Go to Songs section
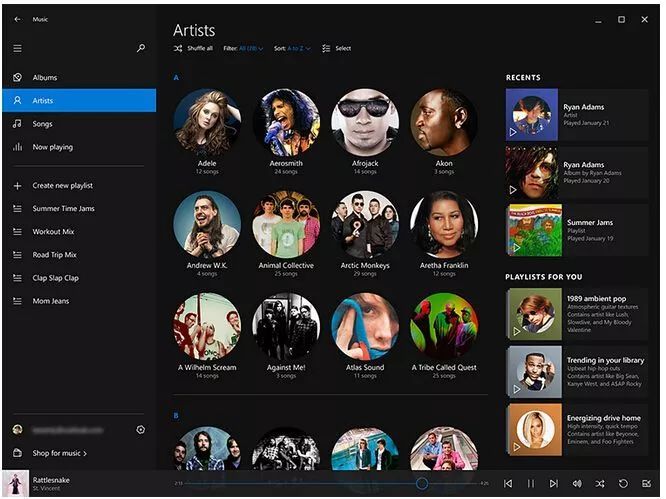The width and height of the screenshot is (666, 499). 79,124
